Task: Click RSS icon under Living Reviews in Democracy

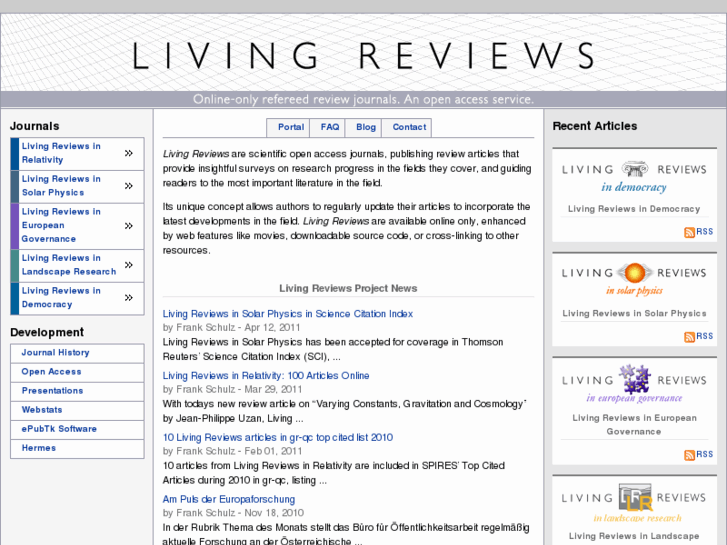Action: point(690,232)
